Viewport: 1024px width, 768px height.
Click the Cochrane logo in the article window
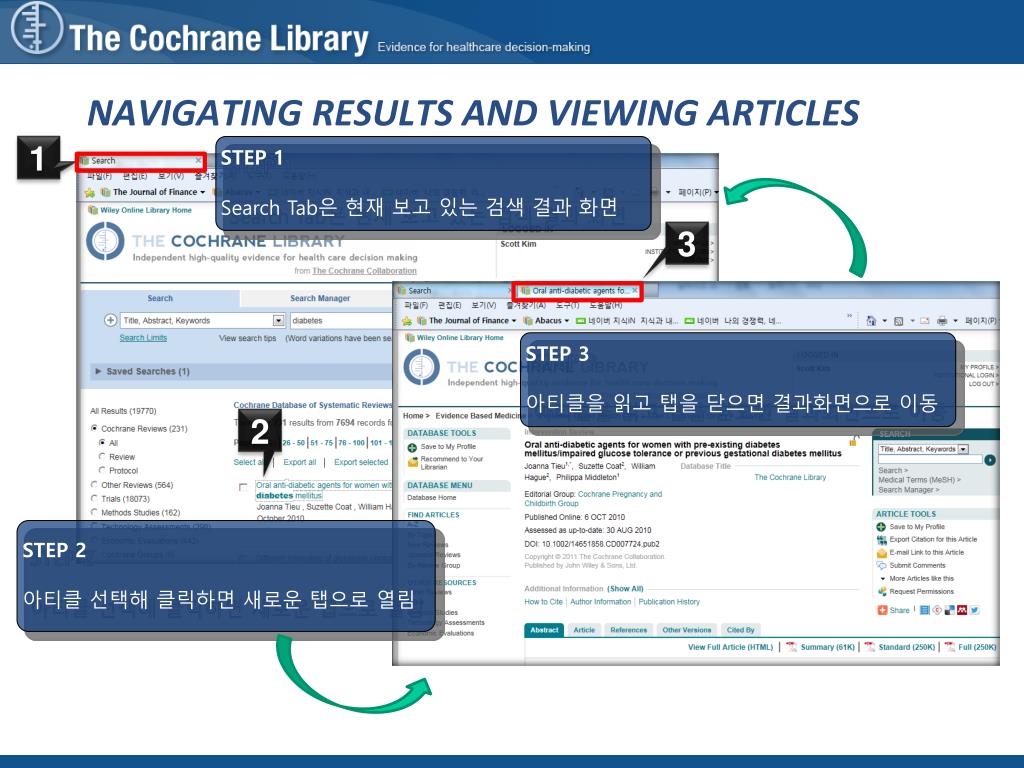coord(421,366)
